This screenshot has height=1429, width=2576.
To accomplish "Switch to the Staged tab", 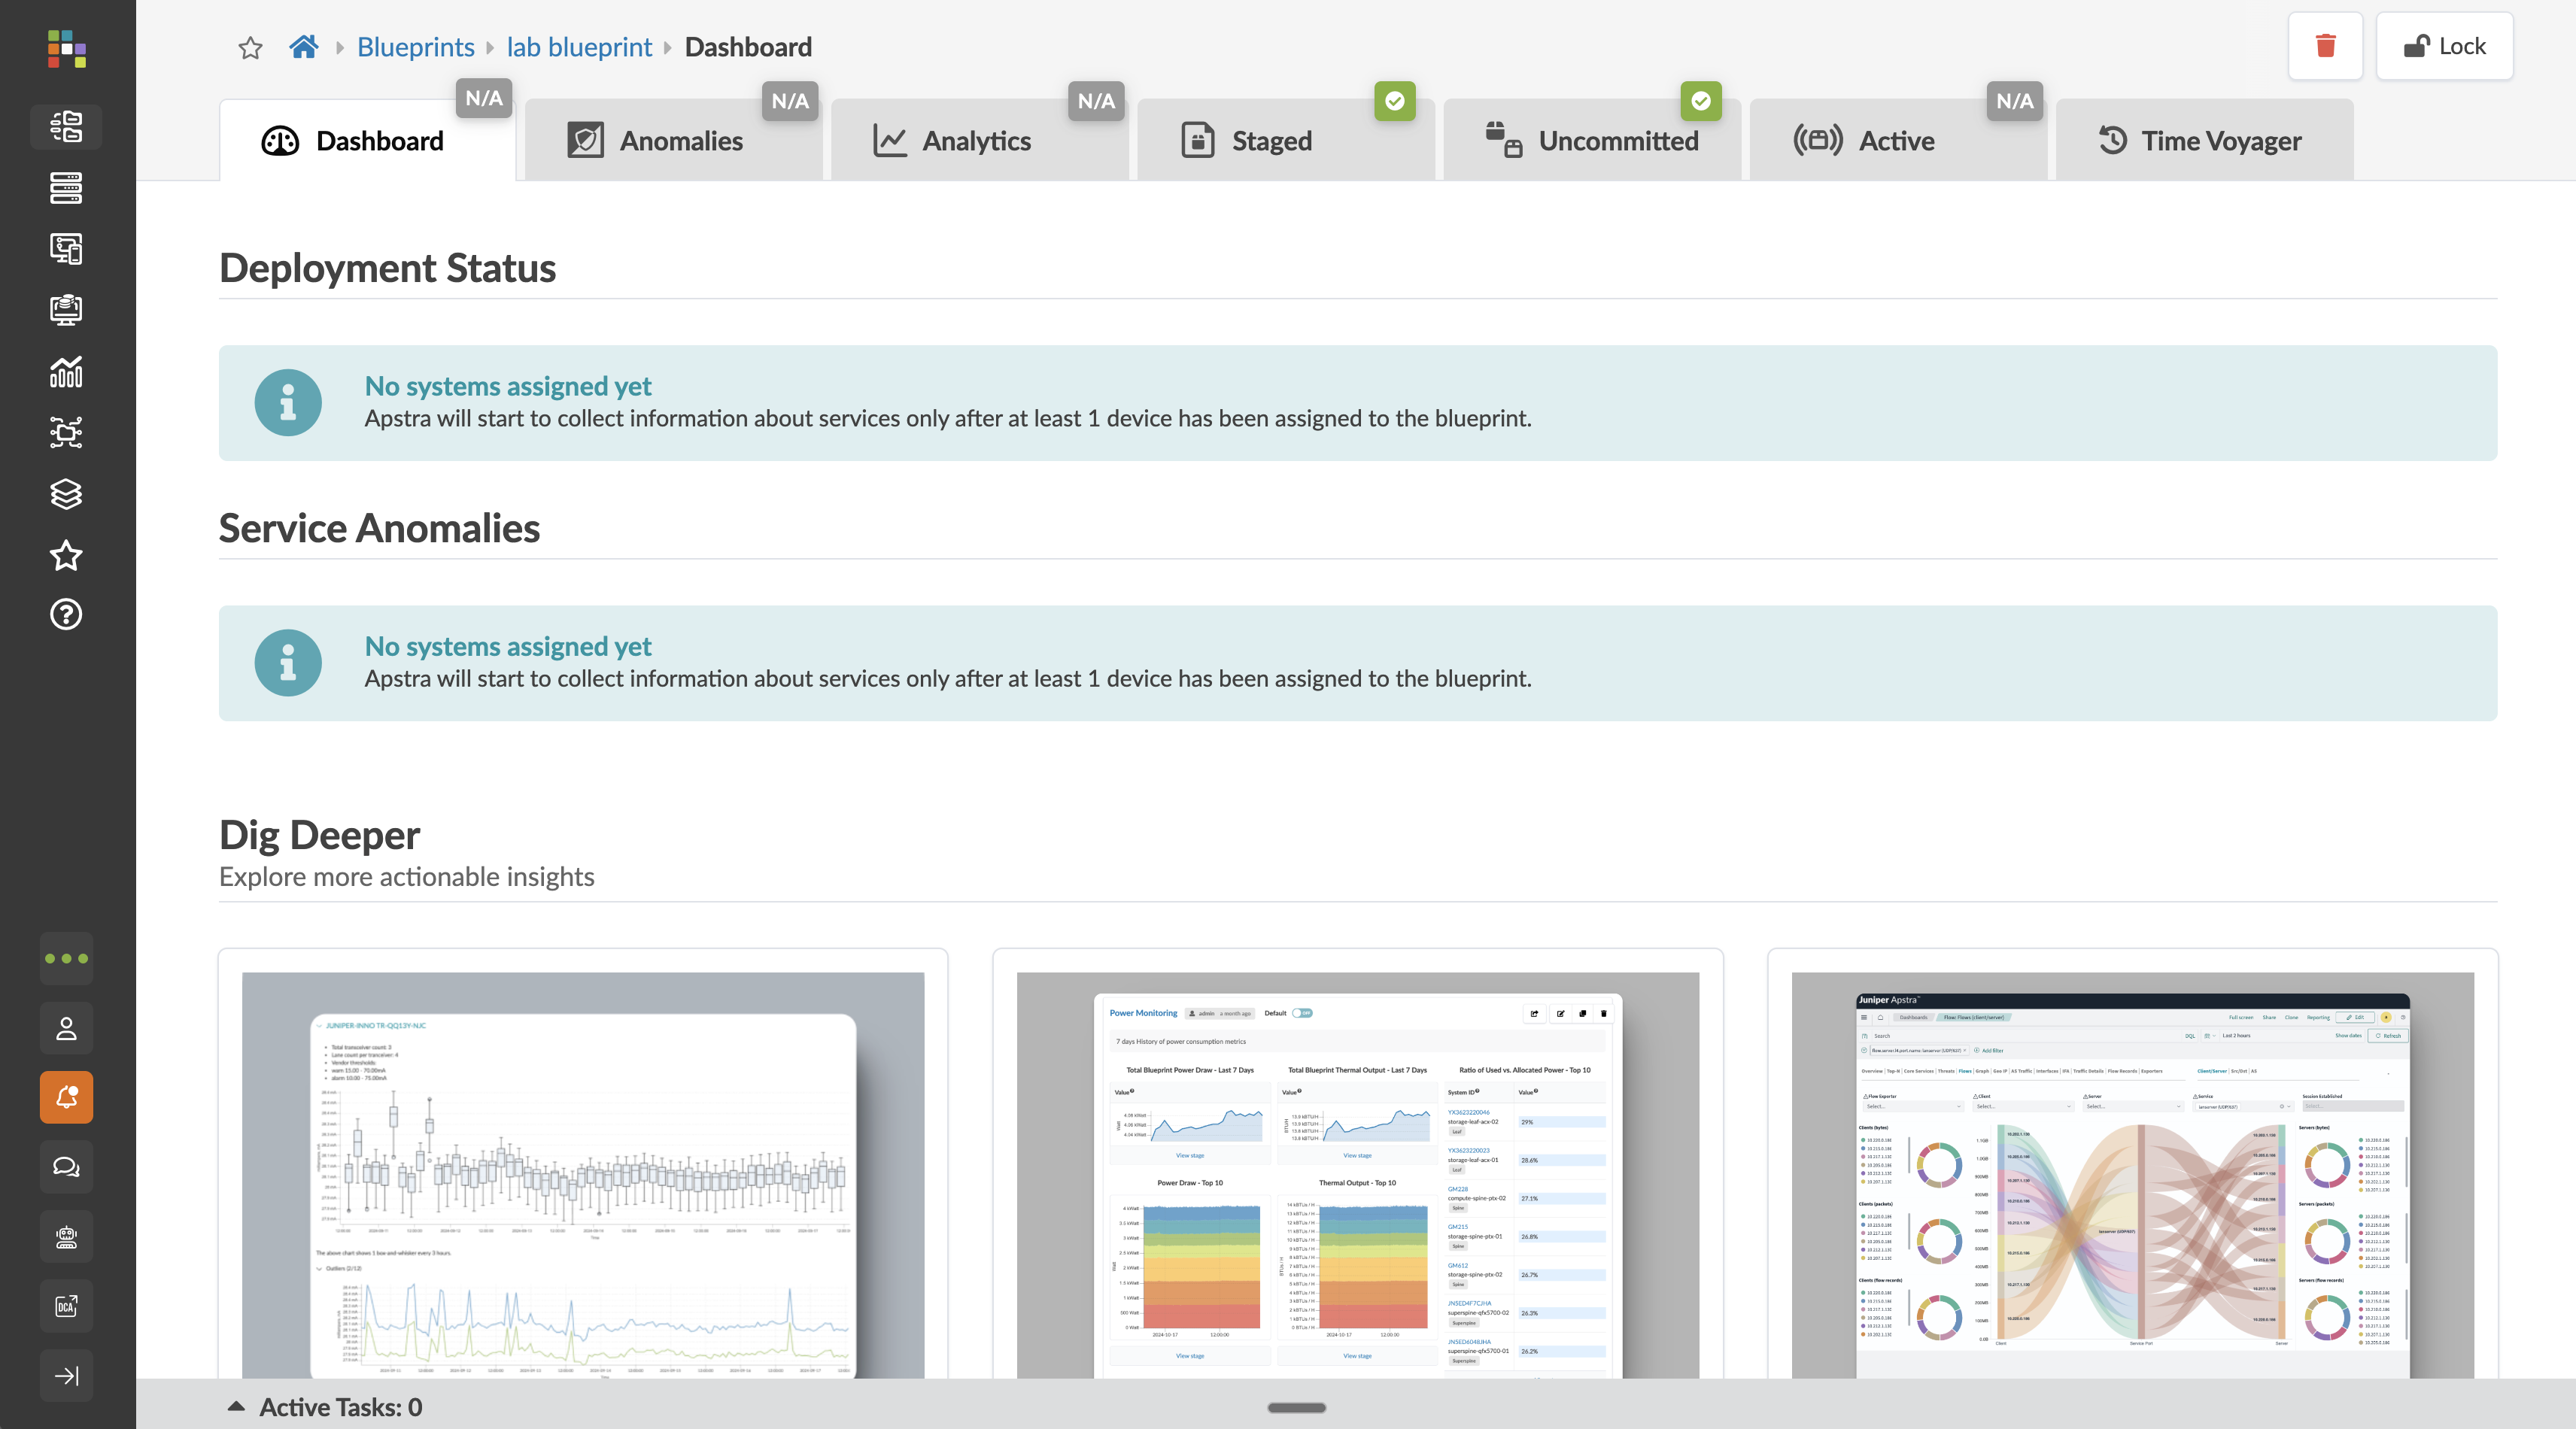I will pos(1271,140).
